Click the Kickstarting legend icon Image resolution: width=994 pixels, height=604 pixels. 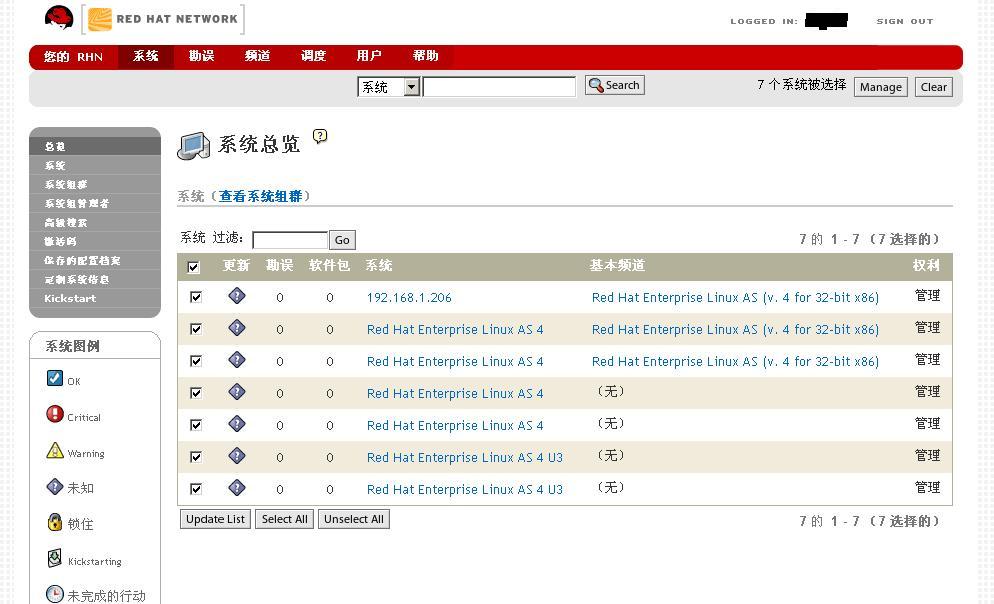[55, 558]
